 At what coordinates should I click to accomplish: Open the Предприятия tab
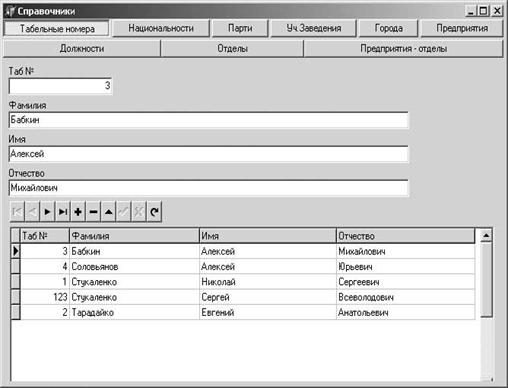[462, 28]
